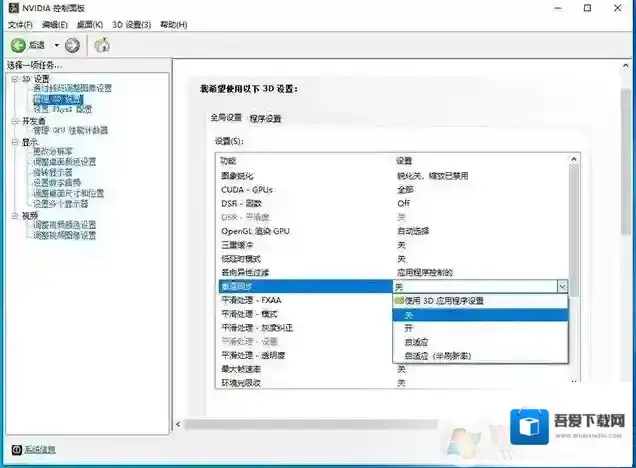Switch to the 程序设置 tab

265,118
